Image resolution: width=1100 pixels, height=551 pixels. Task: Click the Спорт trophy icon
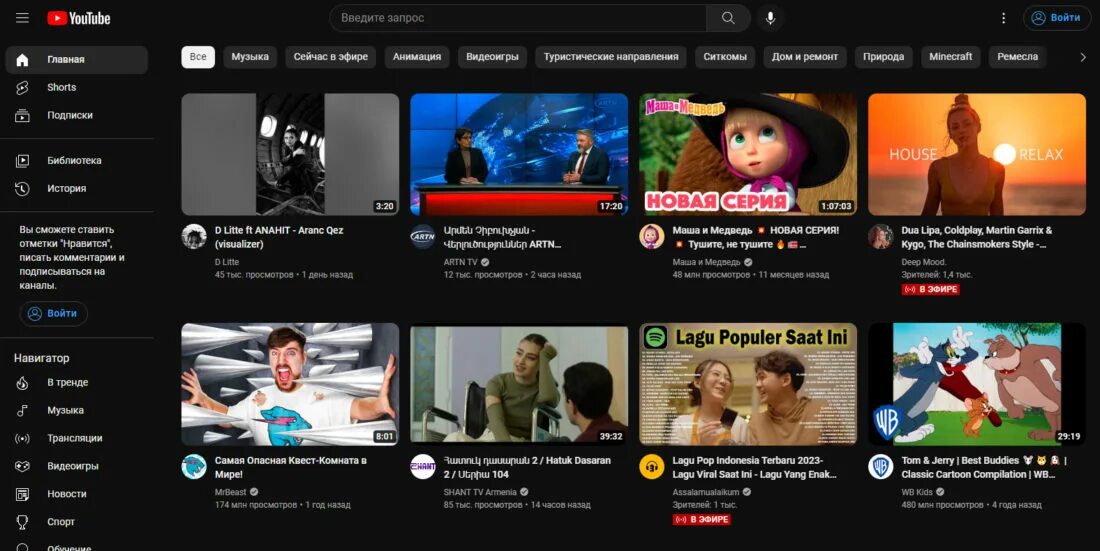tap(22, 522)
